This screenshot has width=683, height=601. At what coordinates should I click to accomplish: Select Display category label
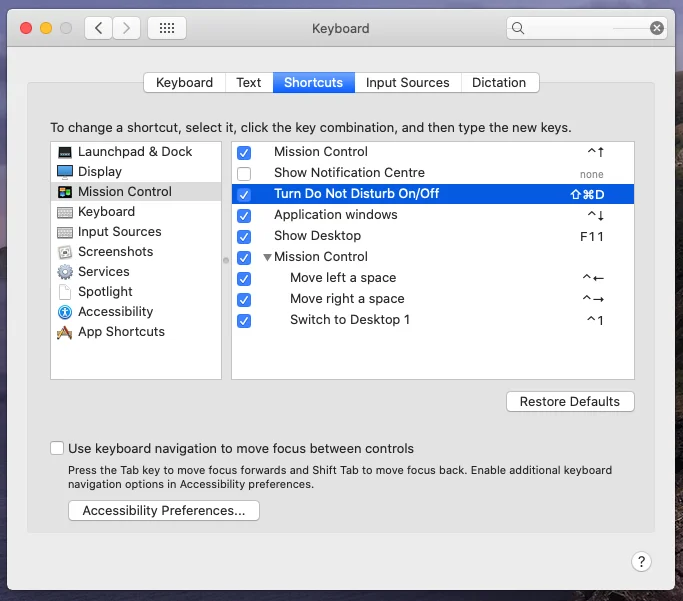tap(100, 172)
